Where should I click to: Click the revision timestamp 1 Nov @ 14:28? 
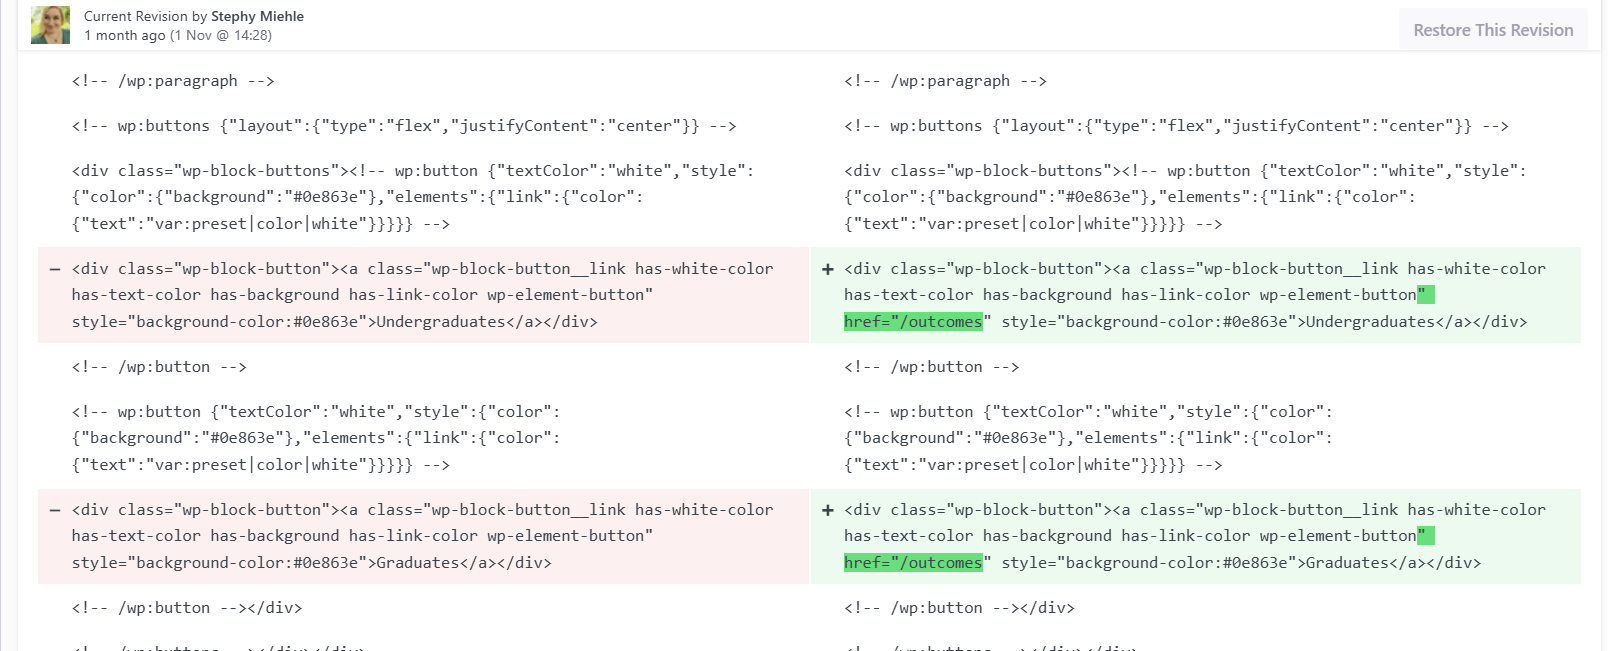(220, 35)
